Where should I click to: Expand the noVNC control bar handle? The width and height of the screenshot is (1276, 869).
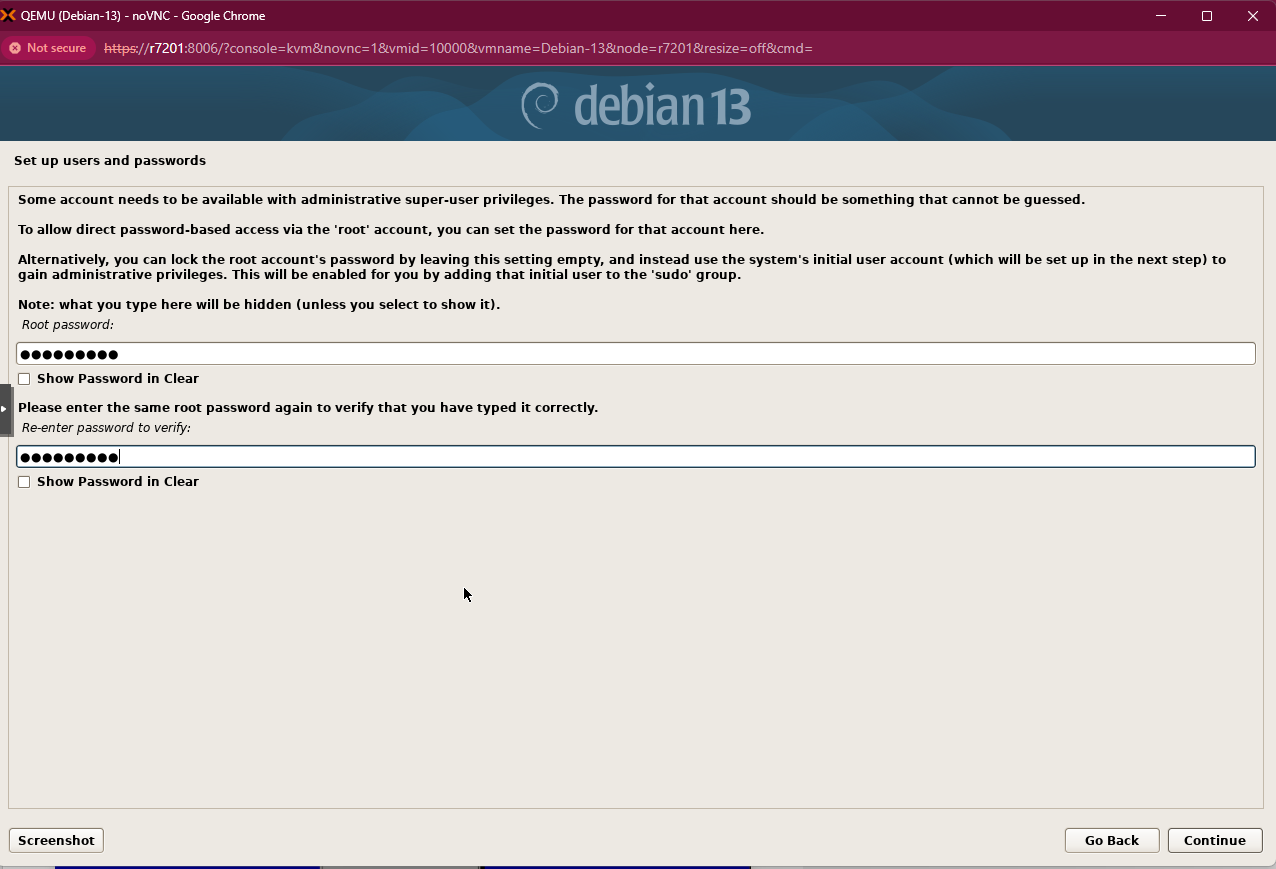pyautogui.click(x=4, y=410)
